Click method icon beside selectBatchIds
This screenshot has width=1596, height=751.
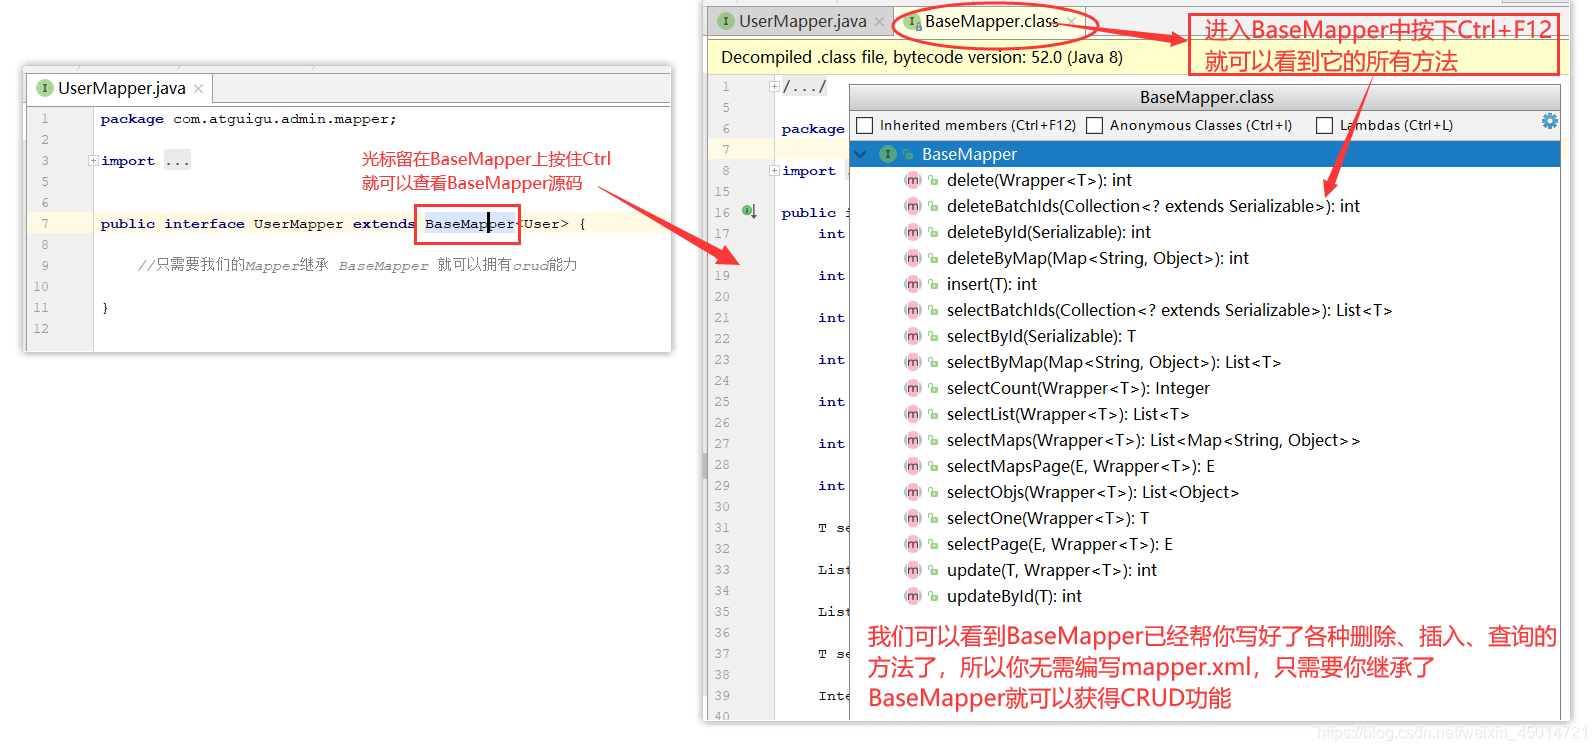point(912,310)
